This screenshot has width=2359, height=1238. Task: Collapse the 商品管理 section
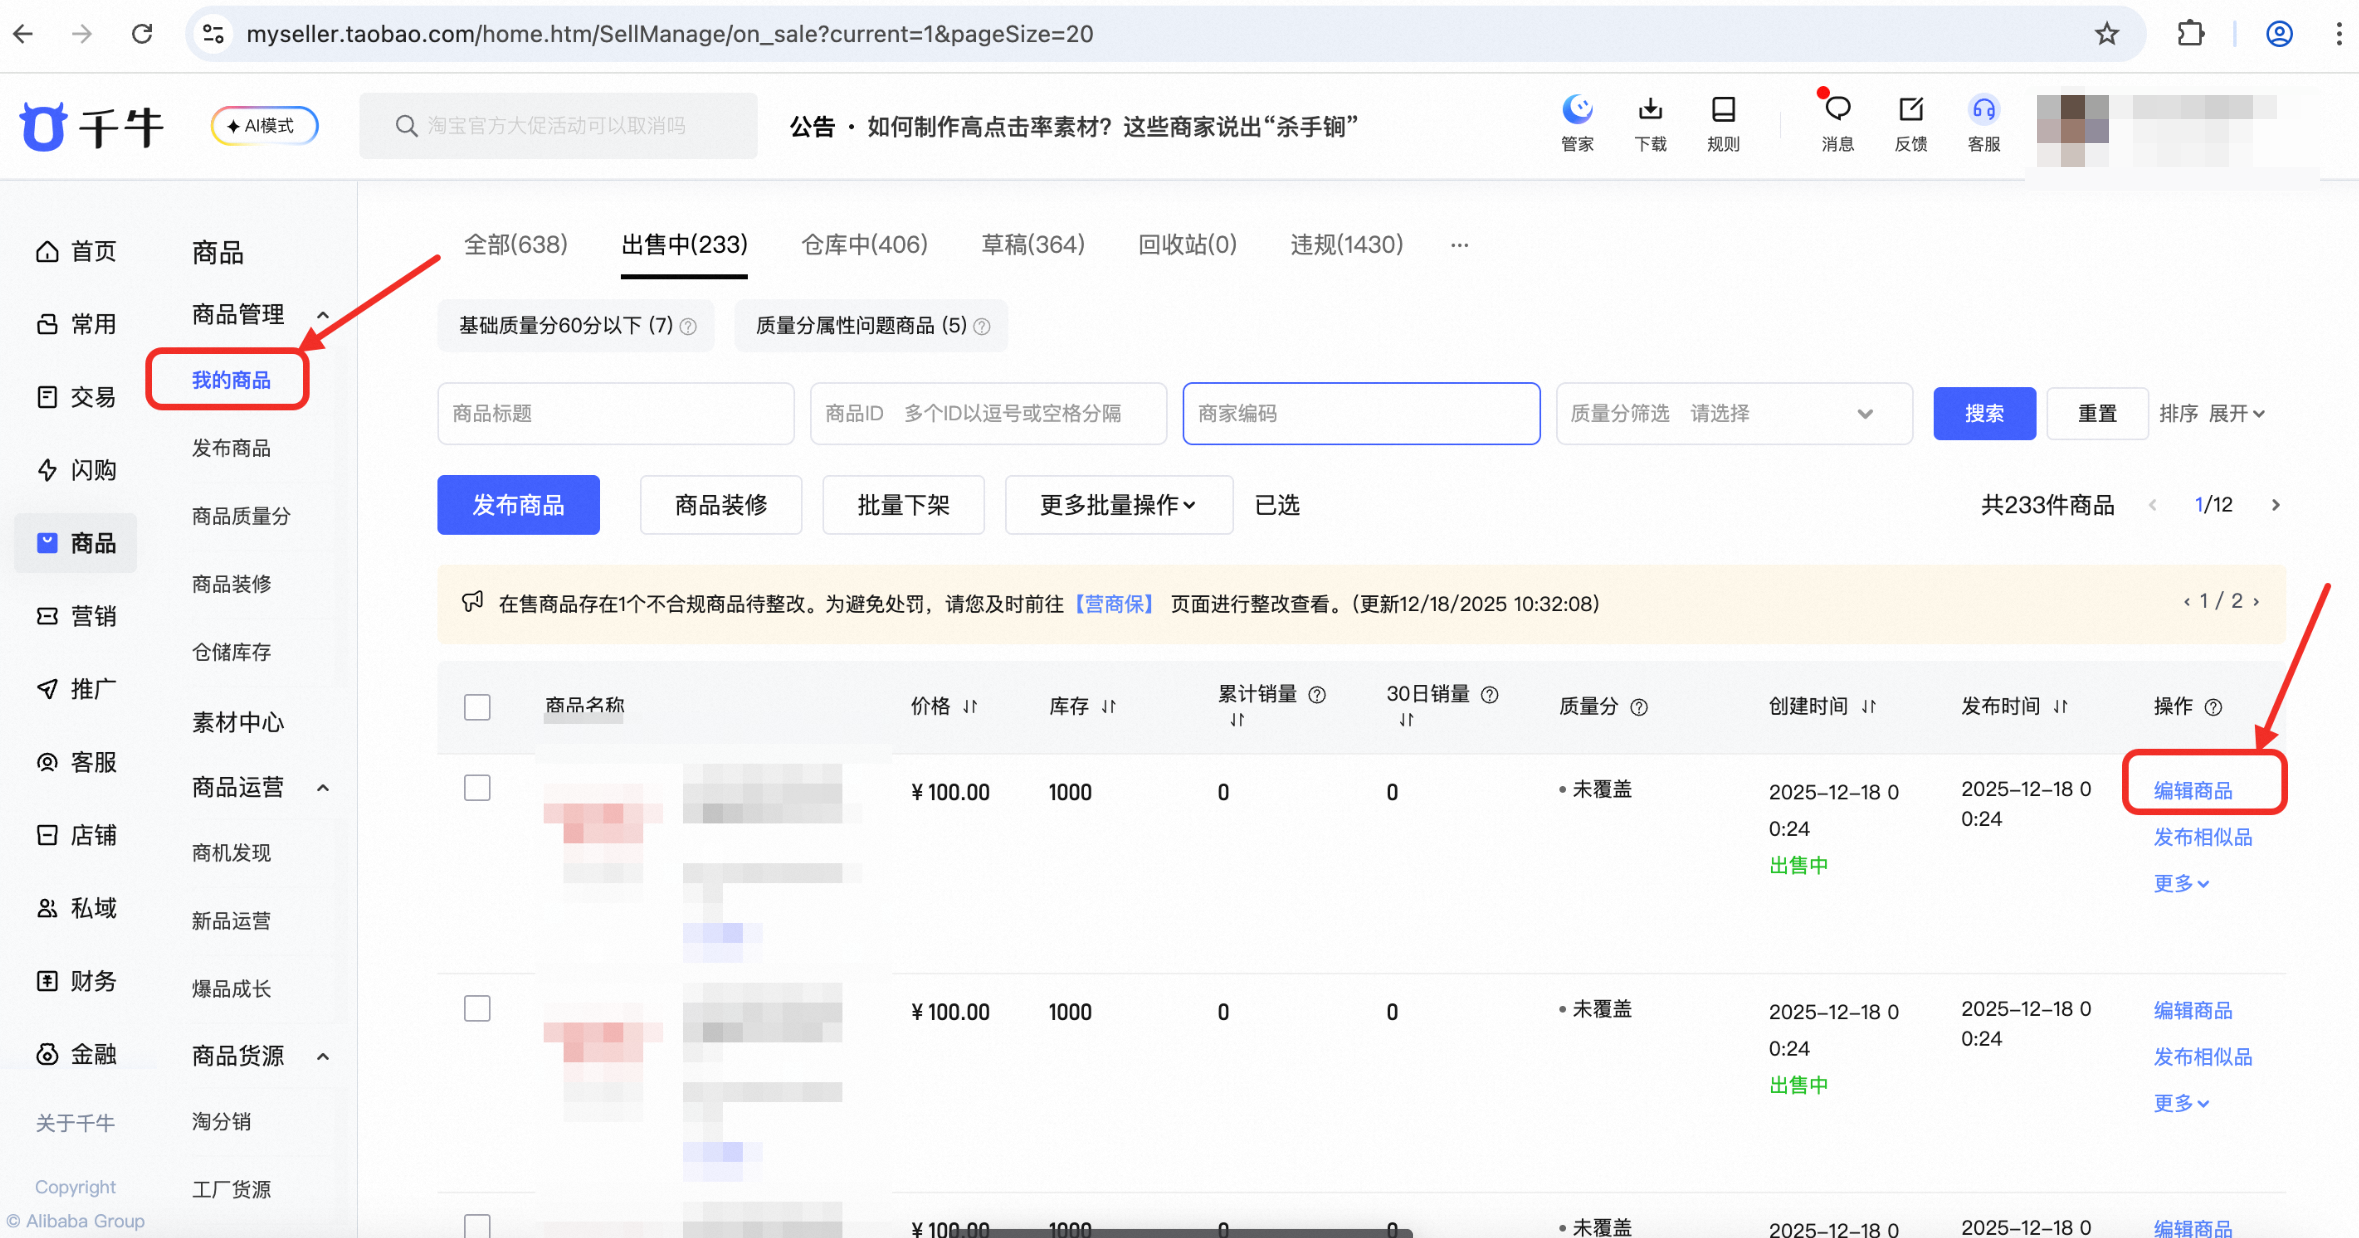323,315
